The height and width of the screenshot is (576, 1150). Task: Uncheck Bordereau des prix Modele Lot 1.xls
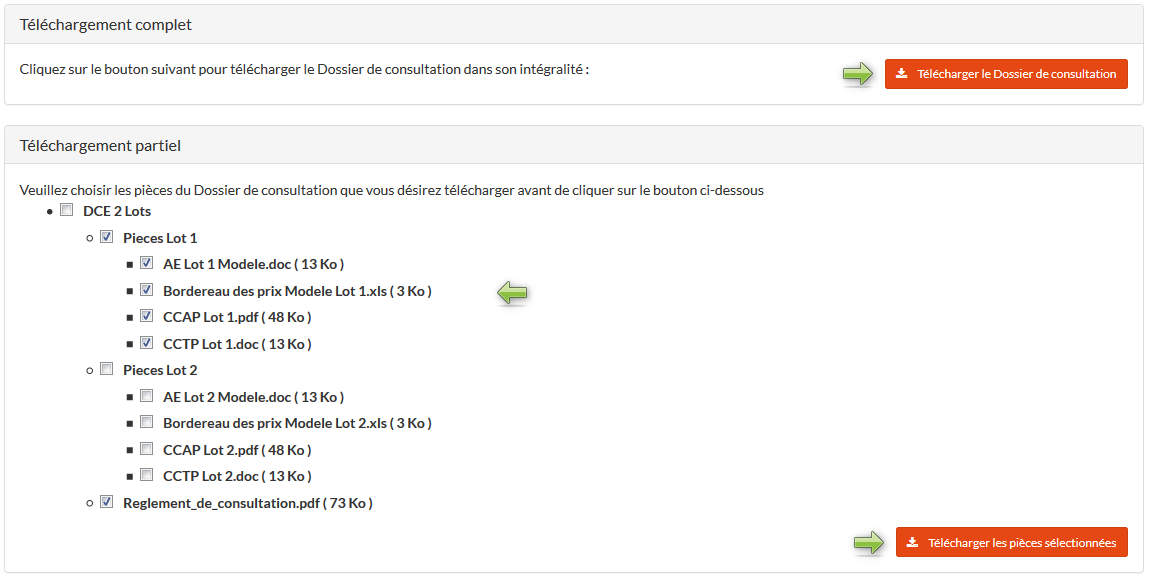147,291
